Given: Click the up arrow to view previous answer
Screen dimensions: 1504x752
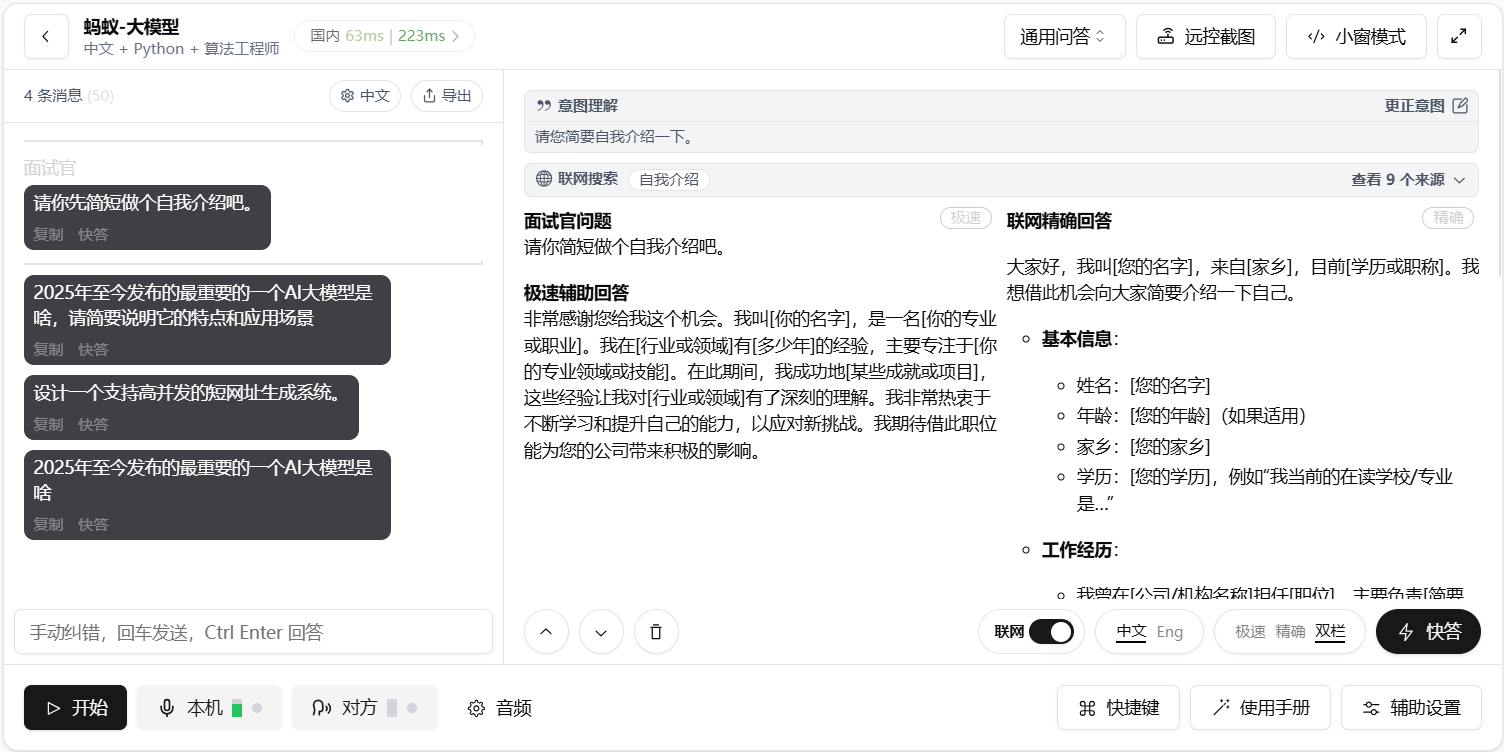Looking at the screenshot, I should (546, 632).
